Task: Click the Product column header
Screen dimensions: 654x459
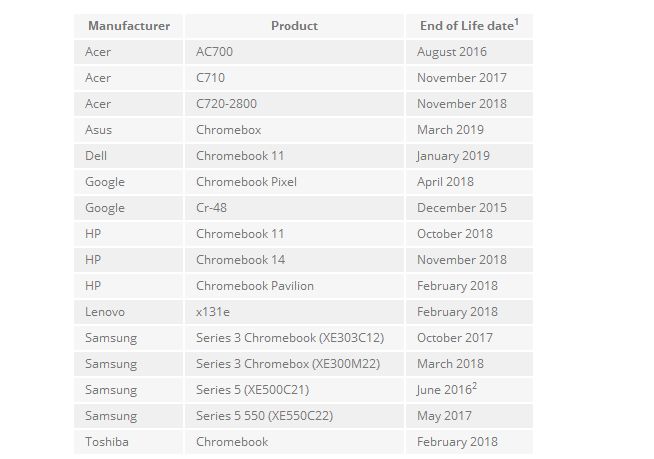Action: (x=294, y=26)
